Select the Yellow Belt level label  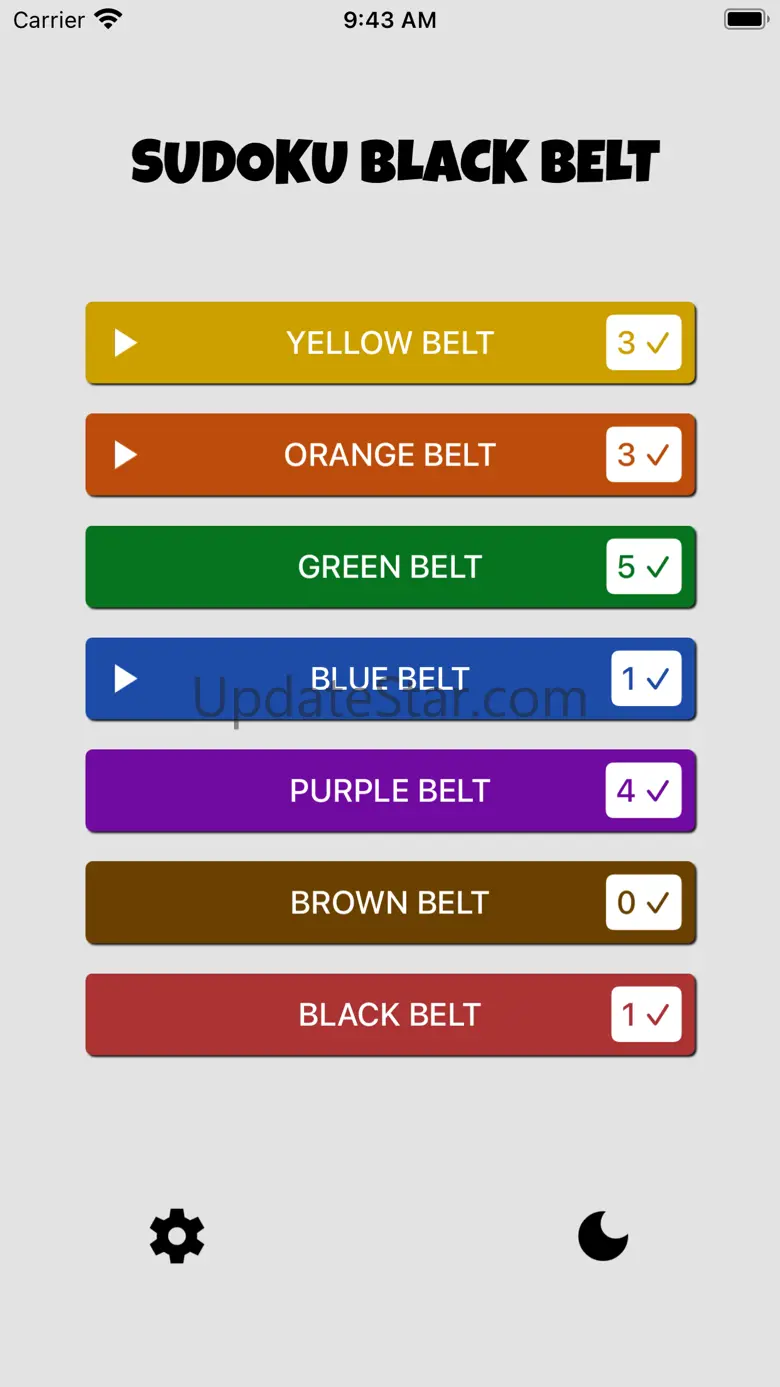390,343
